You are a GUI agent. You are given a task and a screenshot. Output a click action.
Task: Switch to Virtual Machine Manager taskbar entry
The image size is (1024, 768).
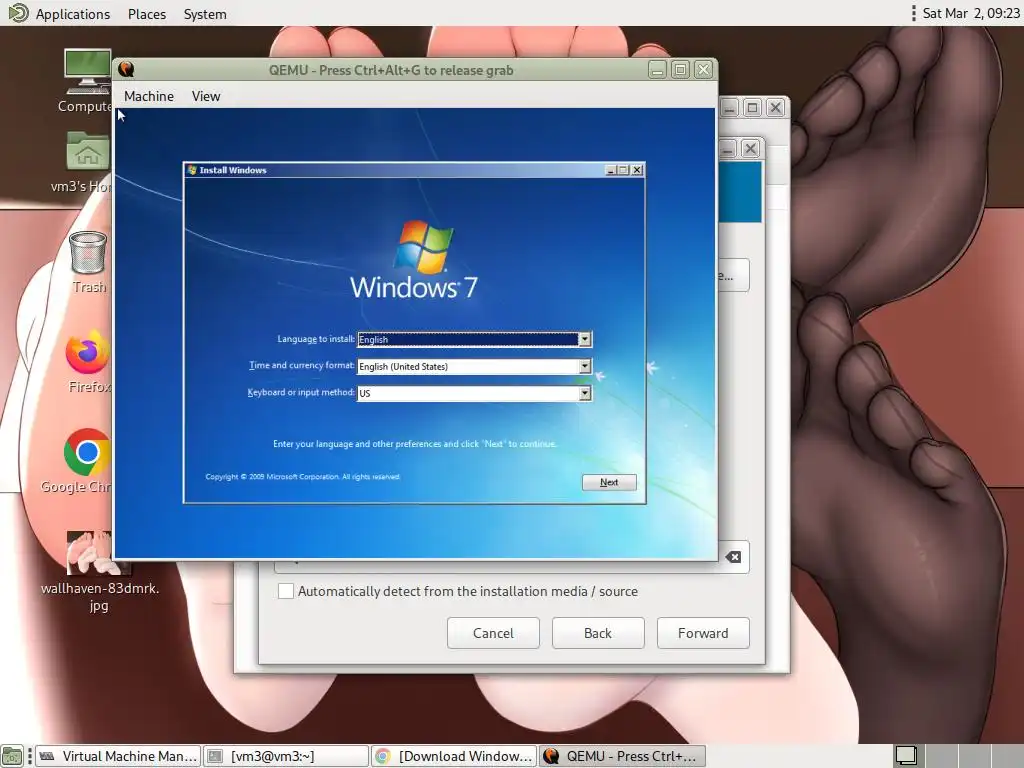point(118,756)
